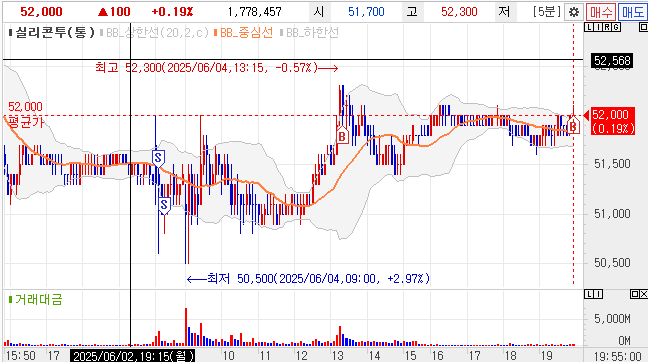648x362 pixels.
Task: Click the open price value 51,700
Action: point(366,12)
